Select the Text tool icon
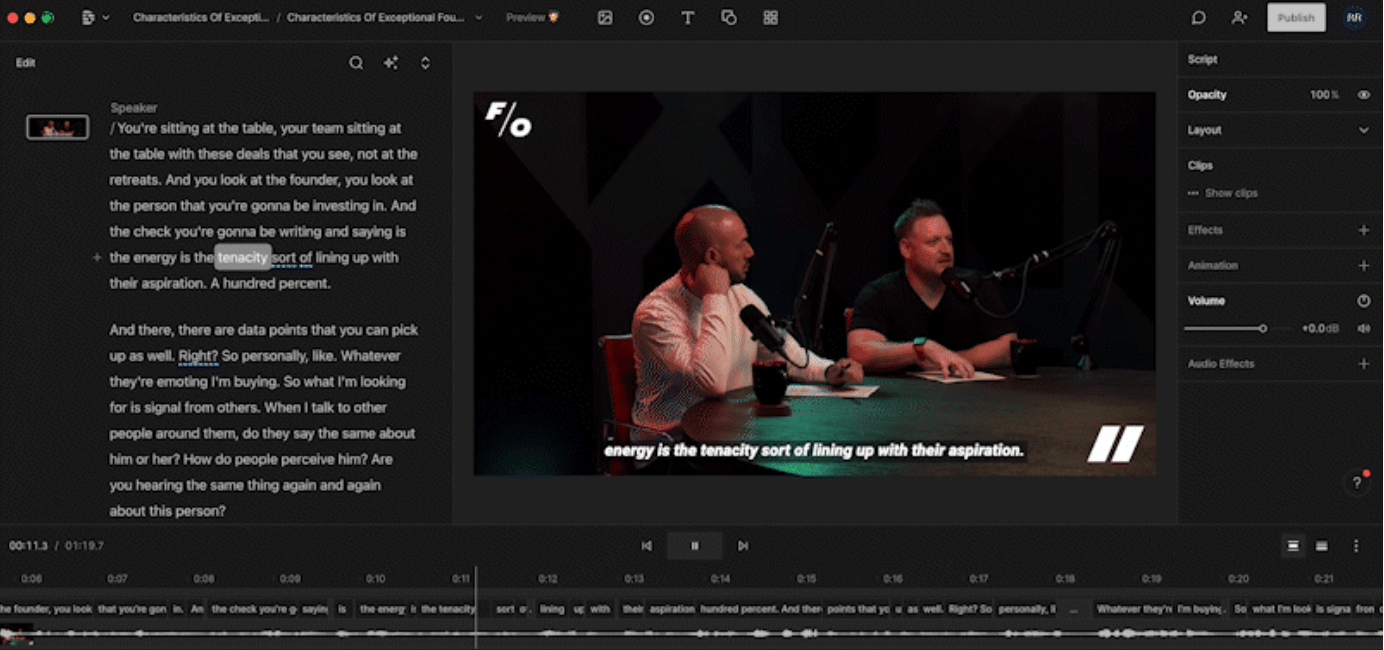1384x650 pixels. click(x=688, y=18)
